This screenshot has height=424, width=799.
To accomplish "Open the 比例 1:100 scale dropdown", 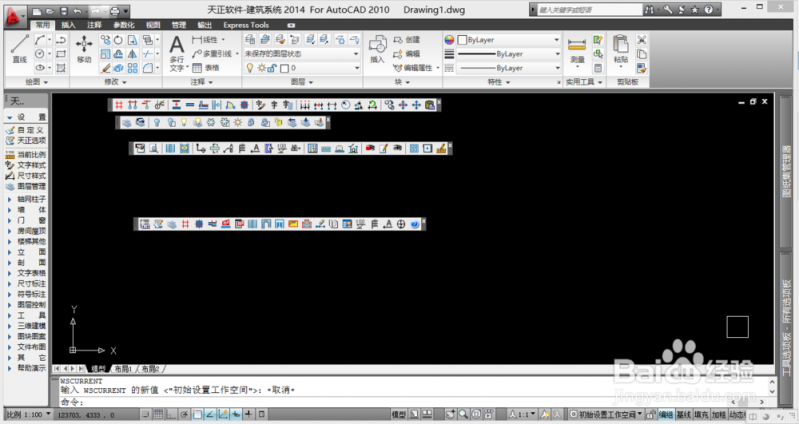I will (29, 414).
